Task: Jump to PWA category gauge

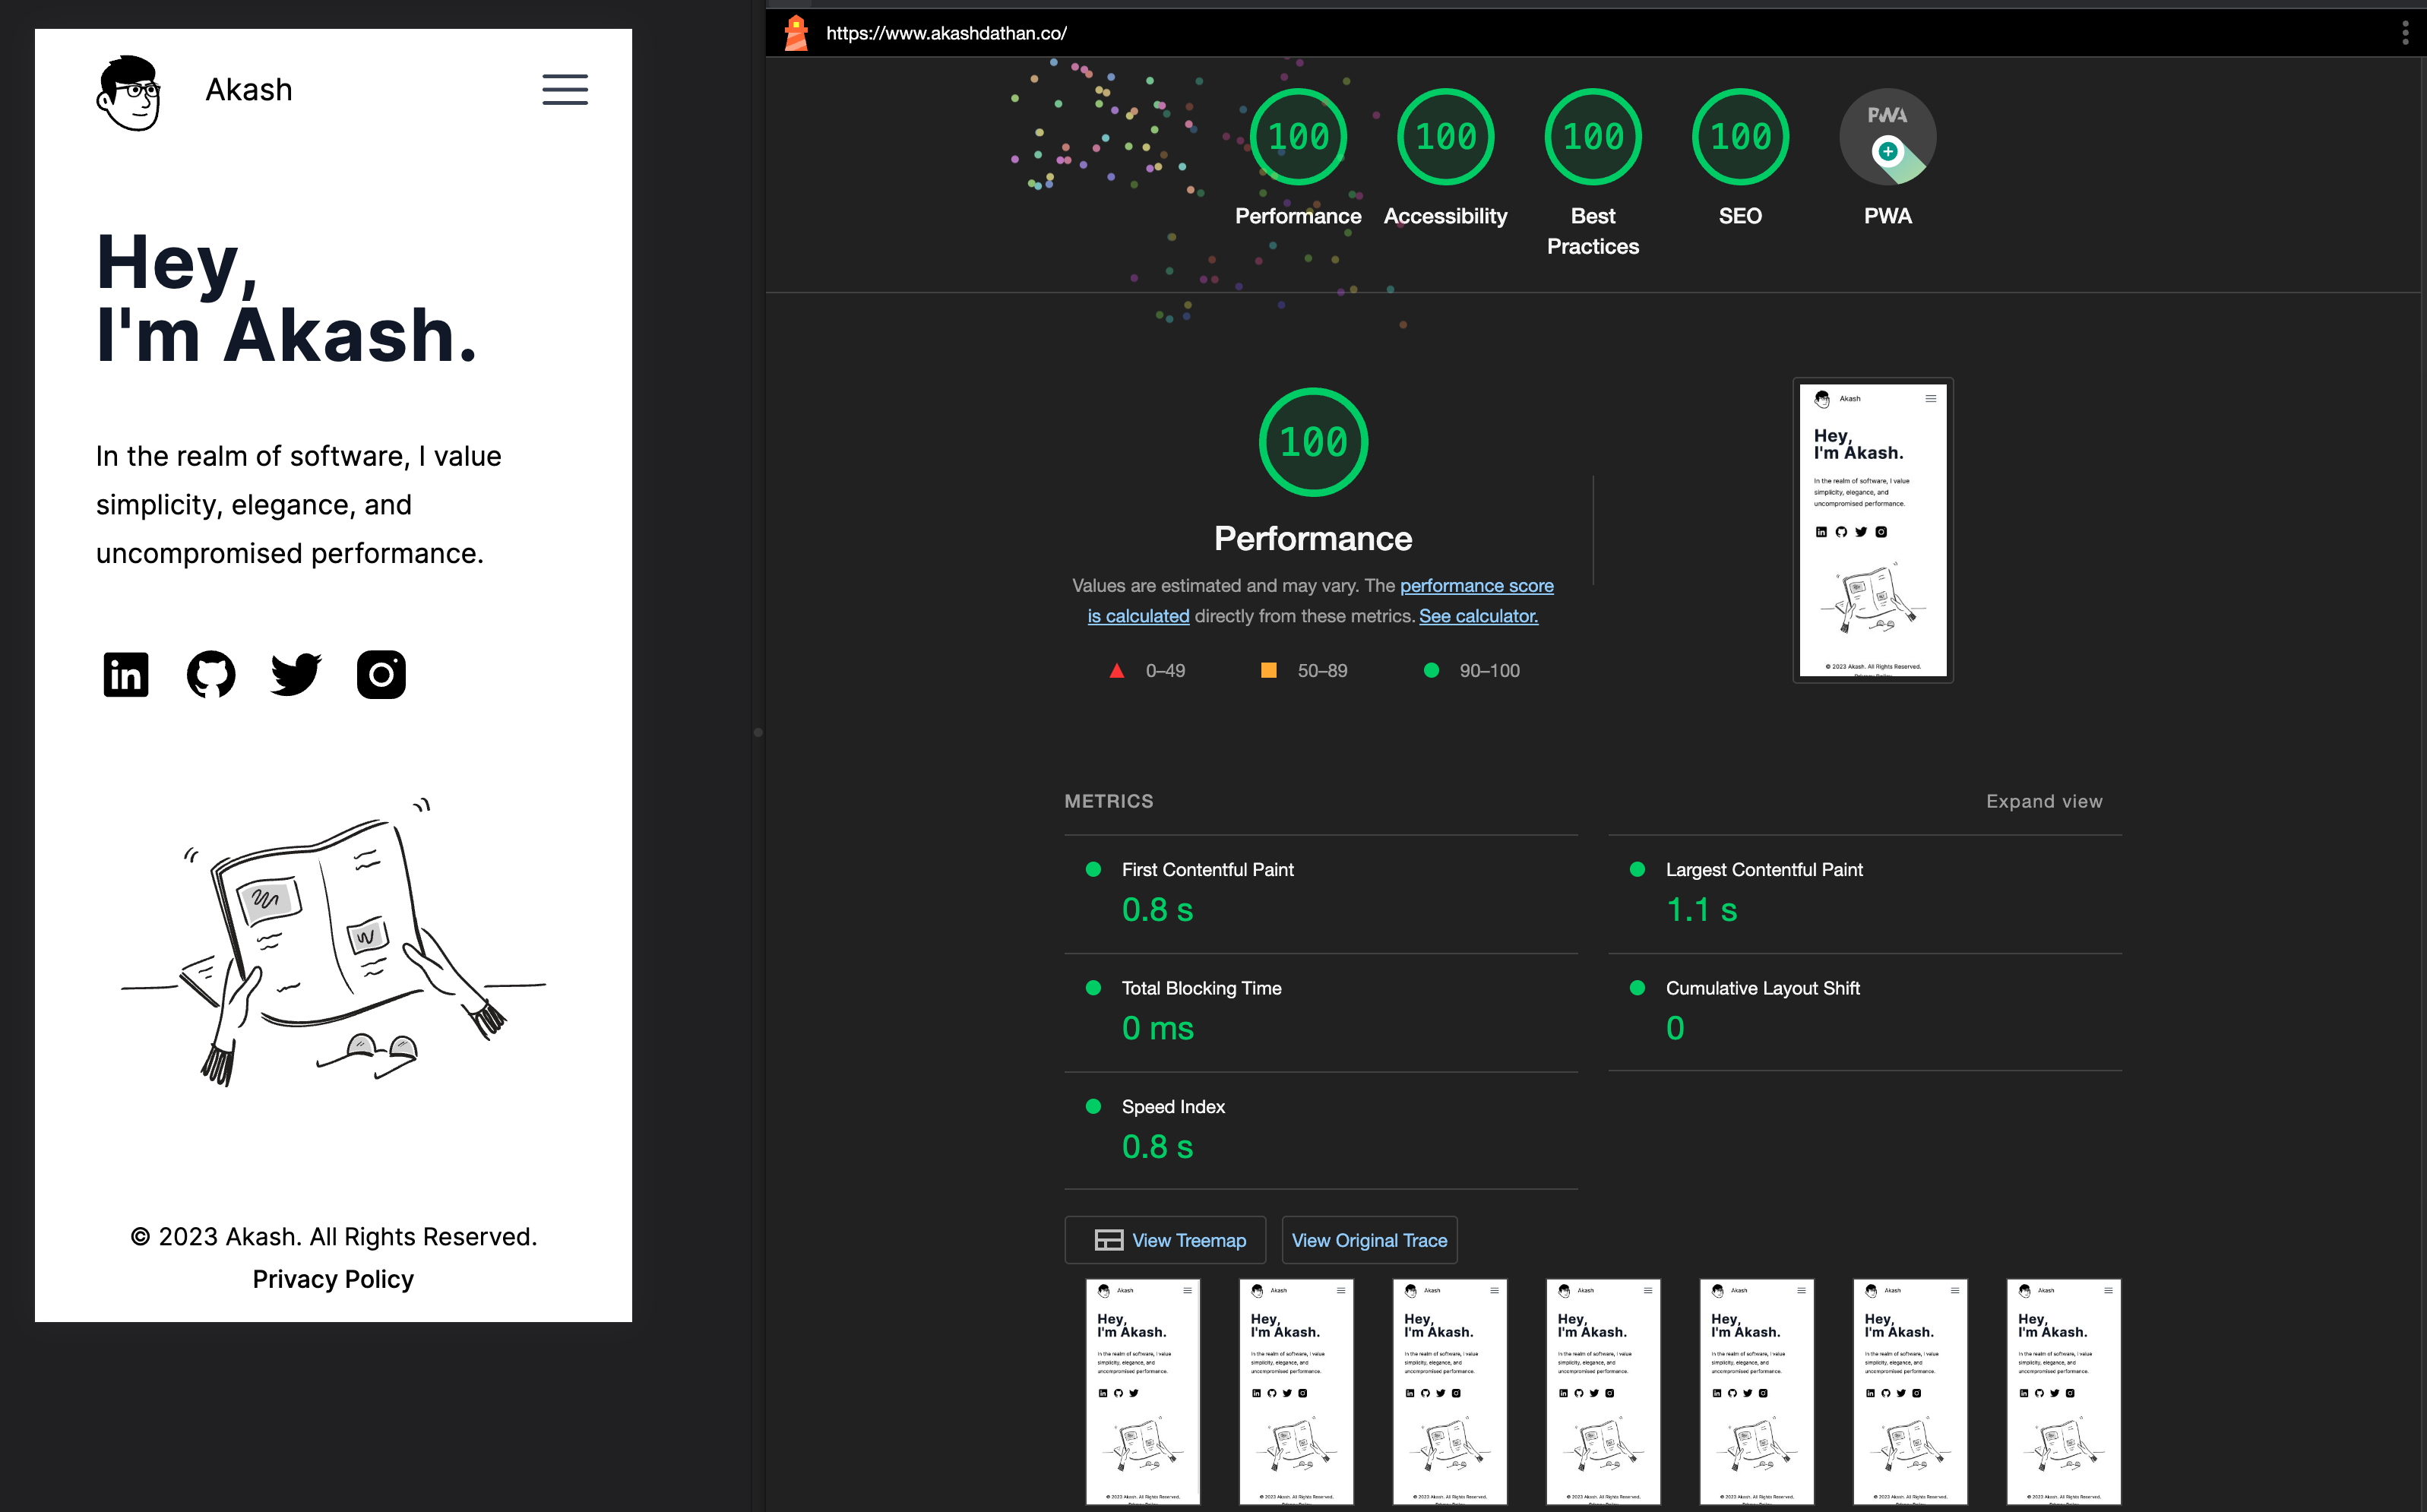Action: tap(1887, 138)
